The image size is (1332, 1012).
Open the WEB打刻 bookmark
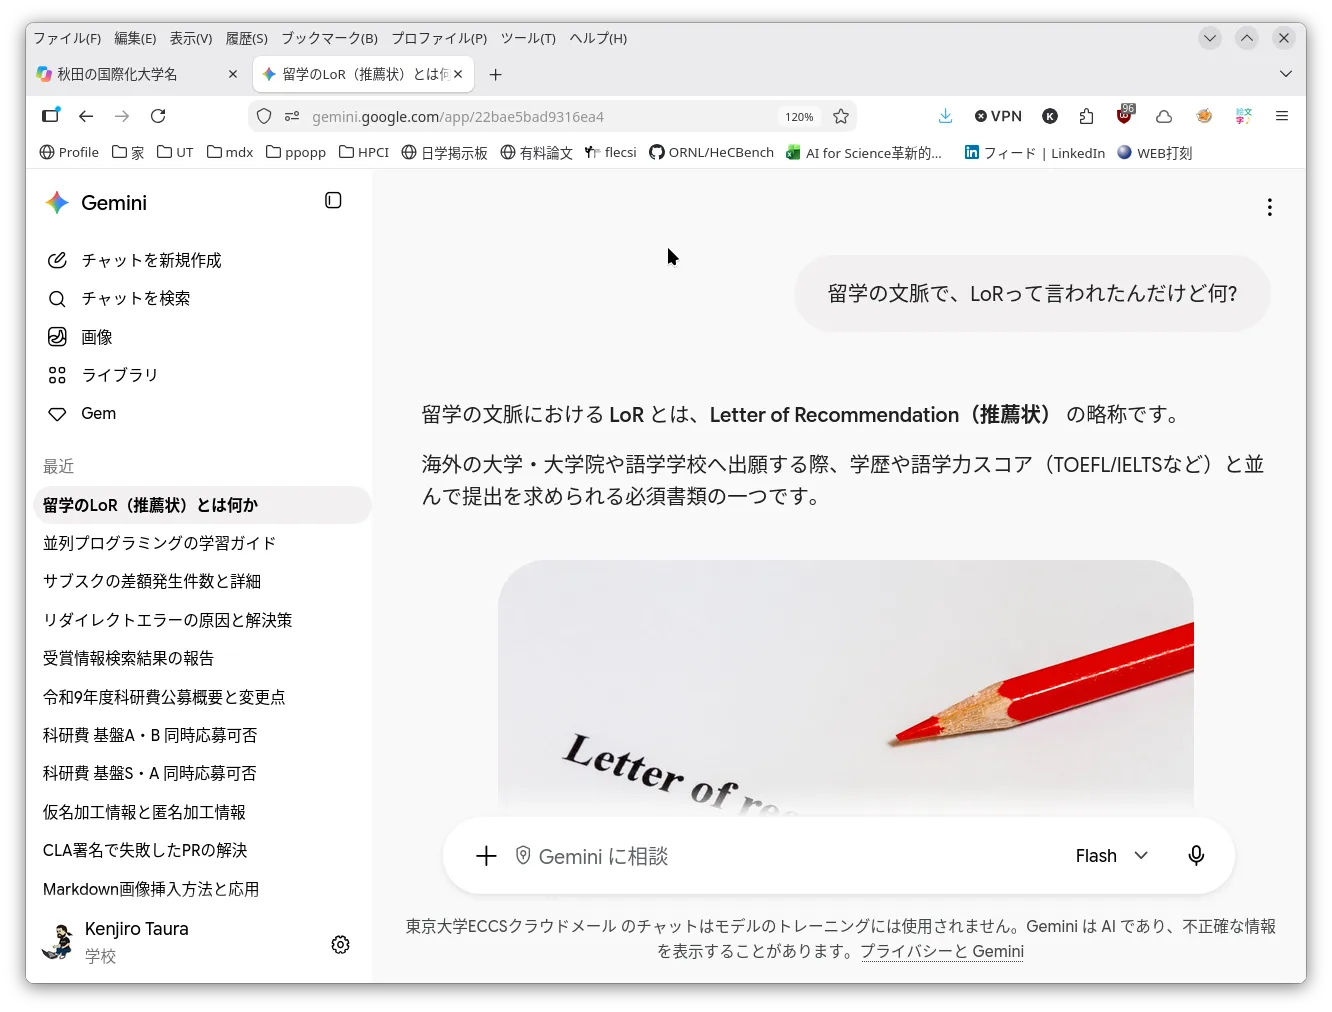click(1154, 152)
